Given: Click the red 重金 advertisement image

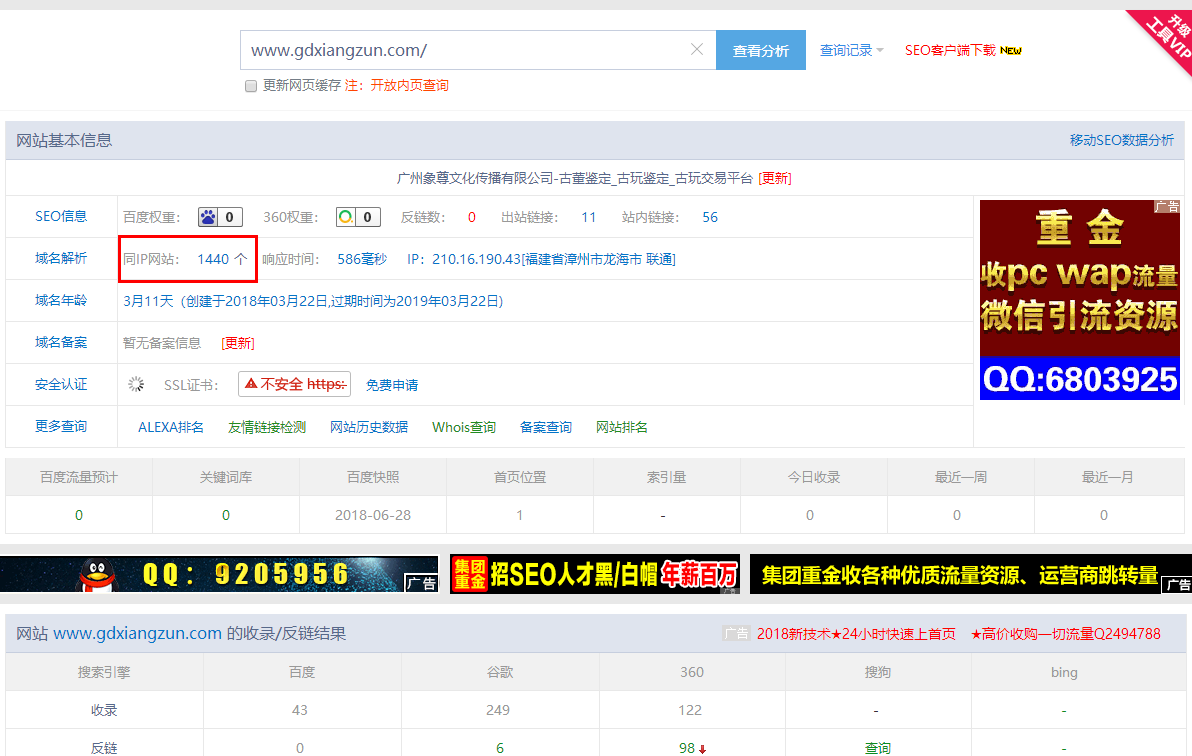Looking at the screenshot, I should click(1079, 299).
